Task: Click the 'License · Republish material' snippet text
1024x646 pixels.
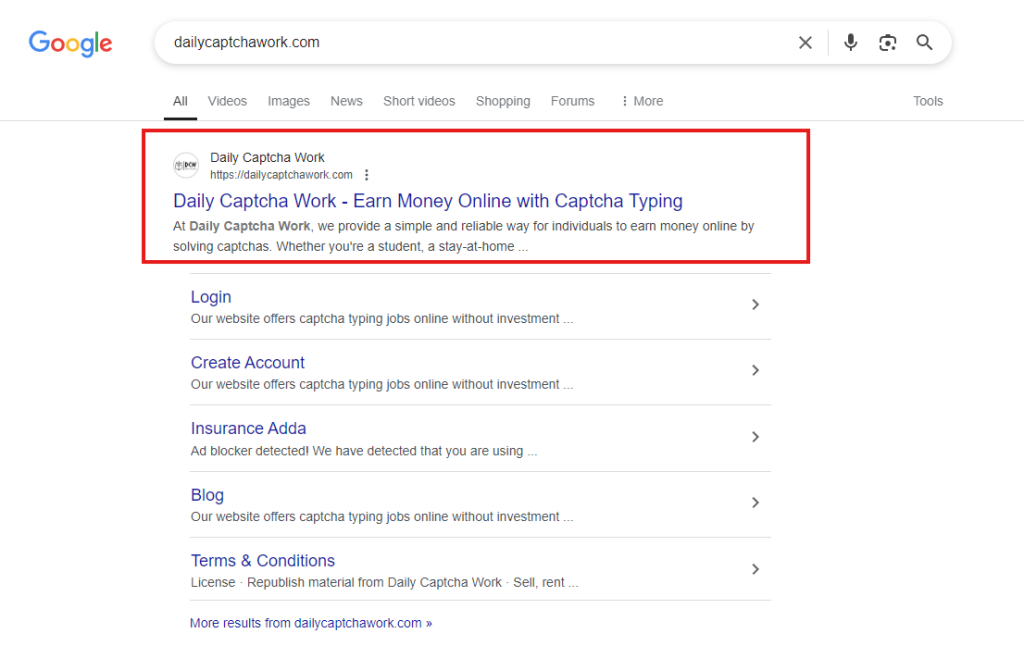Action: pos(384,583)
